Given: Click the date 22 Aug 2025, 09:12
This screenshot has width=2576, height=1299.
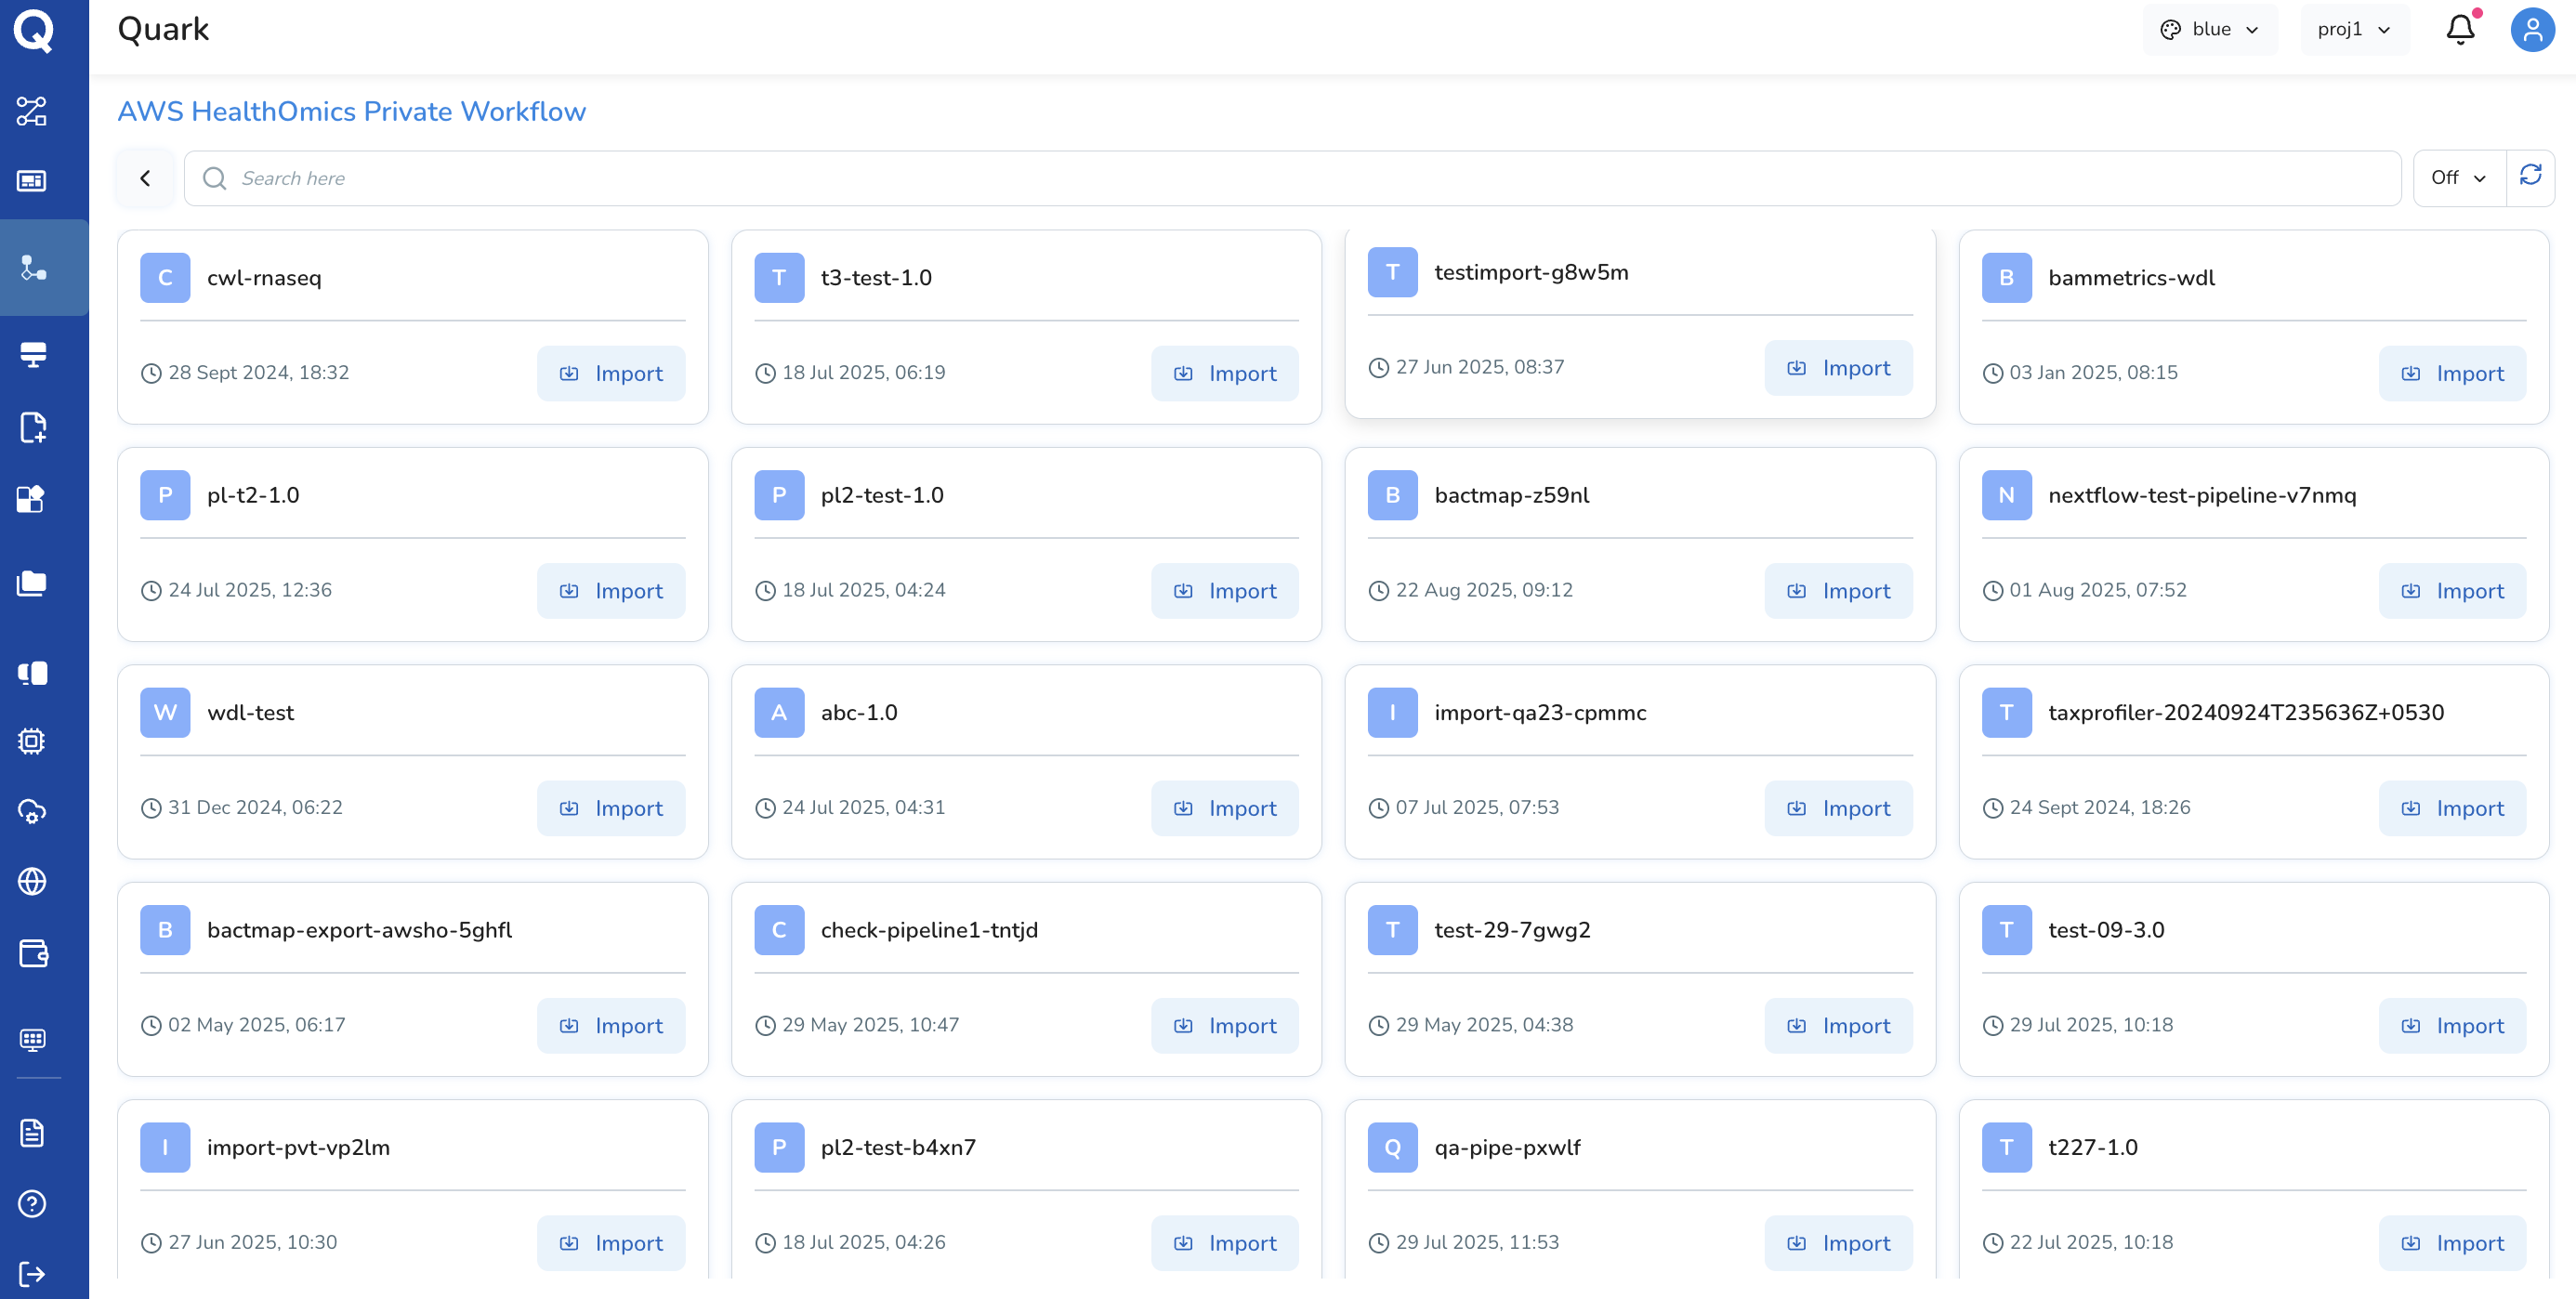Looking at the screenshot, I should pos(1484,590).
